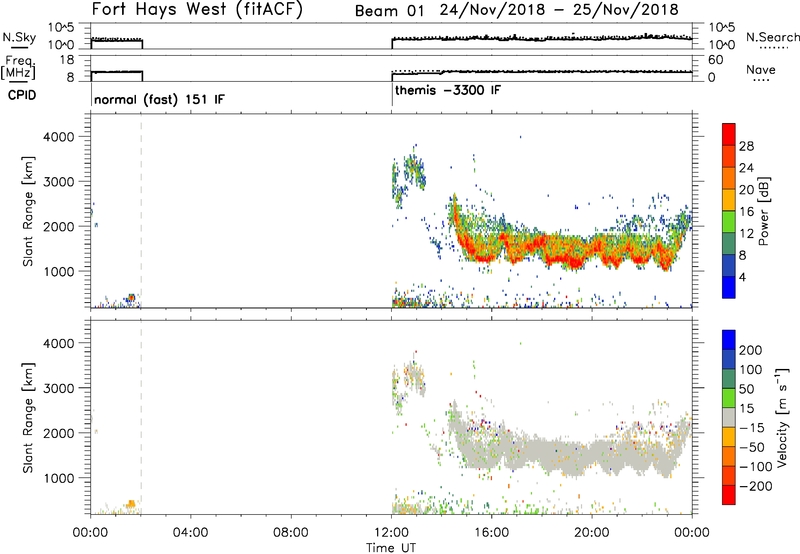This screenshot has height=554, width=800.
Task: Click the '60' label on Nave axis
Action: click(x=716, y=60)
